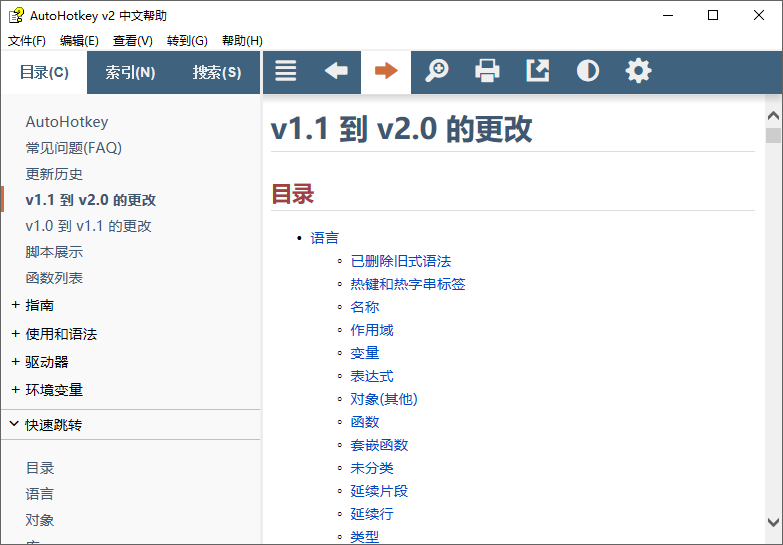Expand the 使用和语法 tree node
The width and height of the screenshot is (783, 545).
pos(15,334)
